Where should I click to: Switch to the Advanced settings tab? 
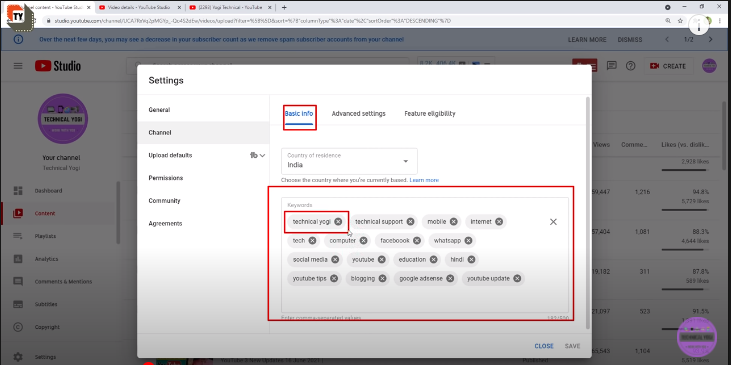point(359,113)
